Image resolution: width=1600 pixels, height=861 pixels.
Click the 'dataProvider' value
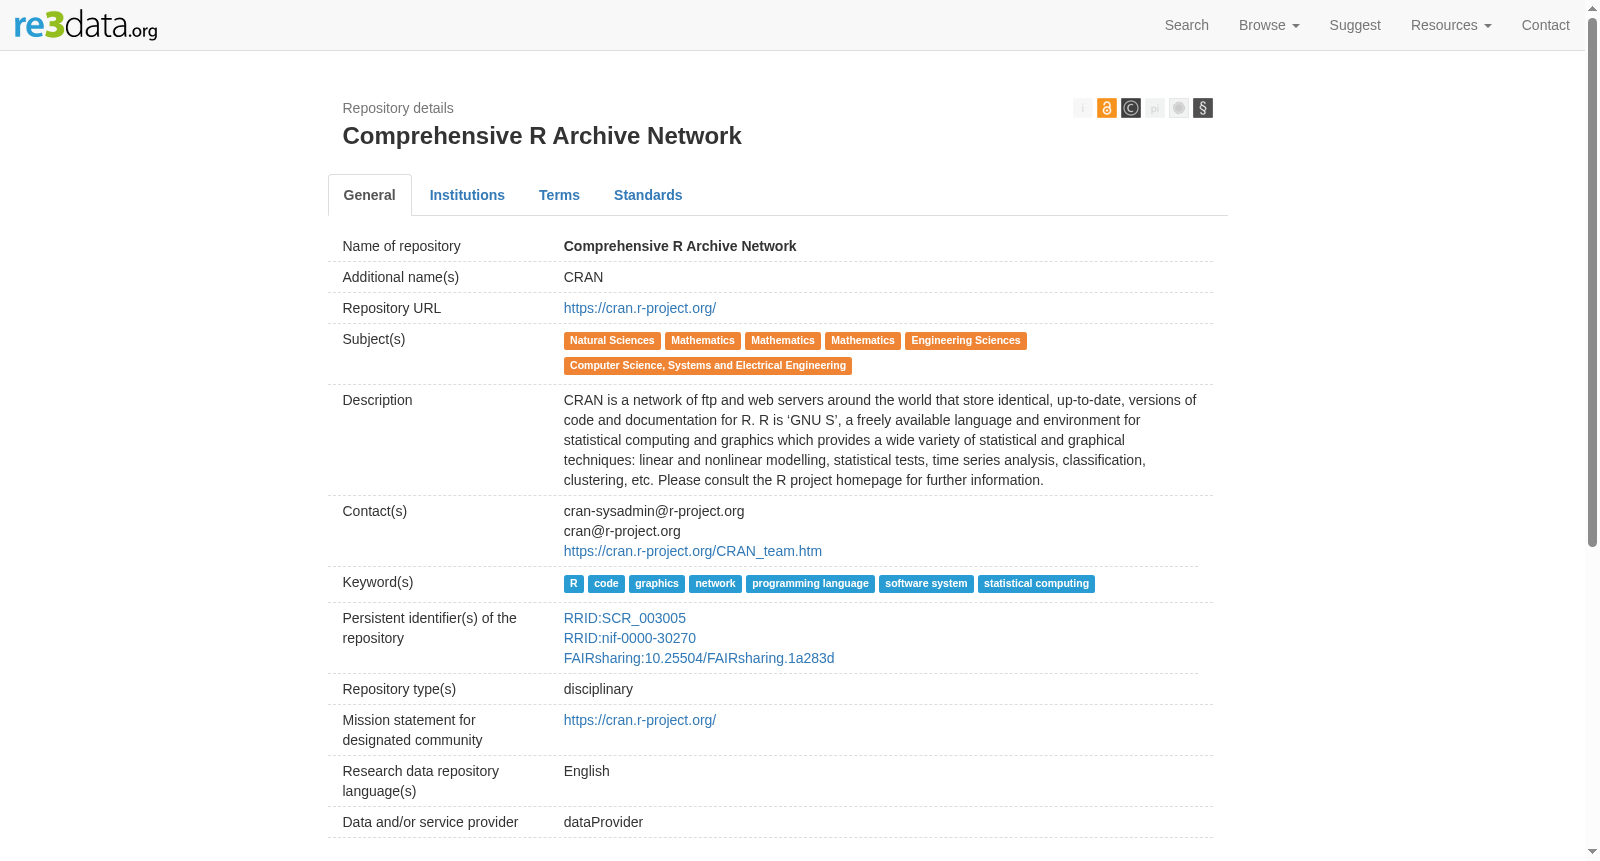point(603,822)
